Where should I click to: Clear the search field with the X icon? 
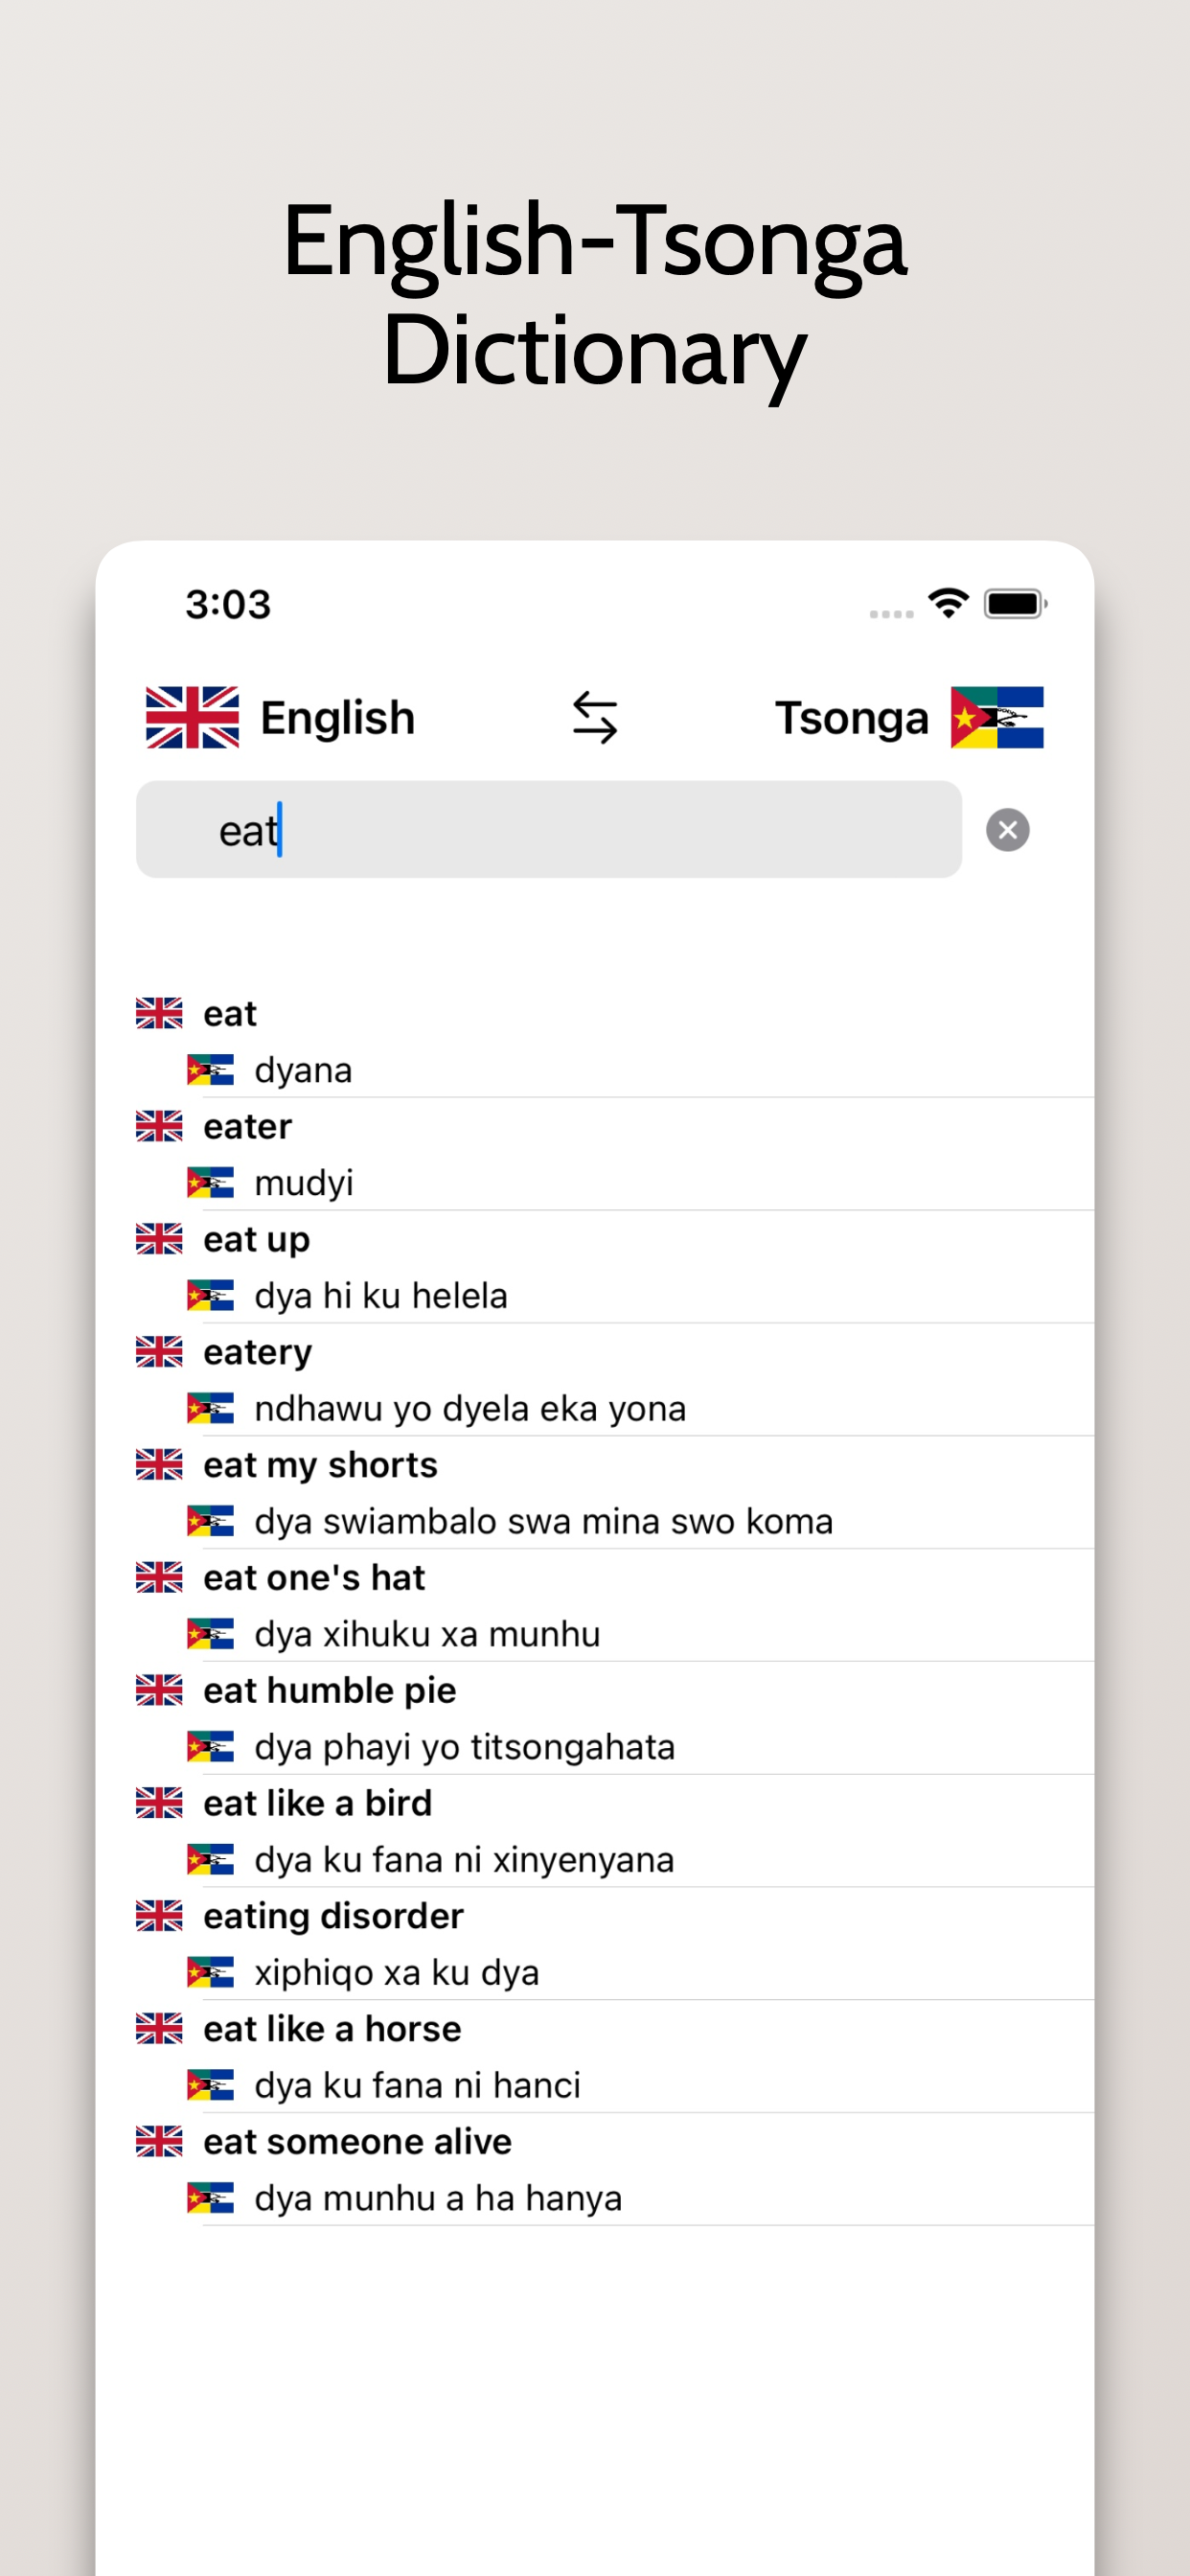tap(1007, 830)
